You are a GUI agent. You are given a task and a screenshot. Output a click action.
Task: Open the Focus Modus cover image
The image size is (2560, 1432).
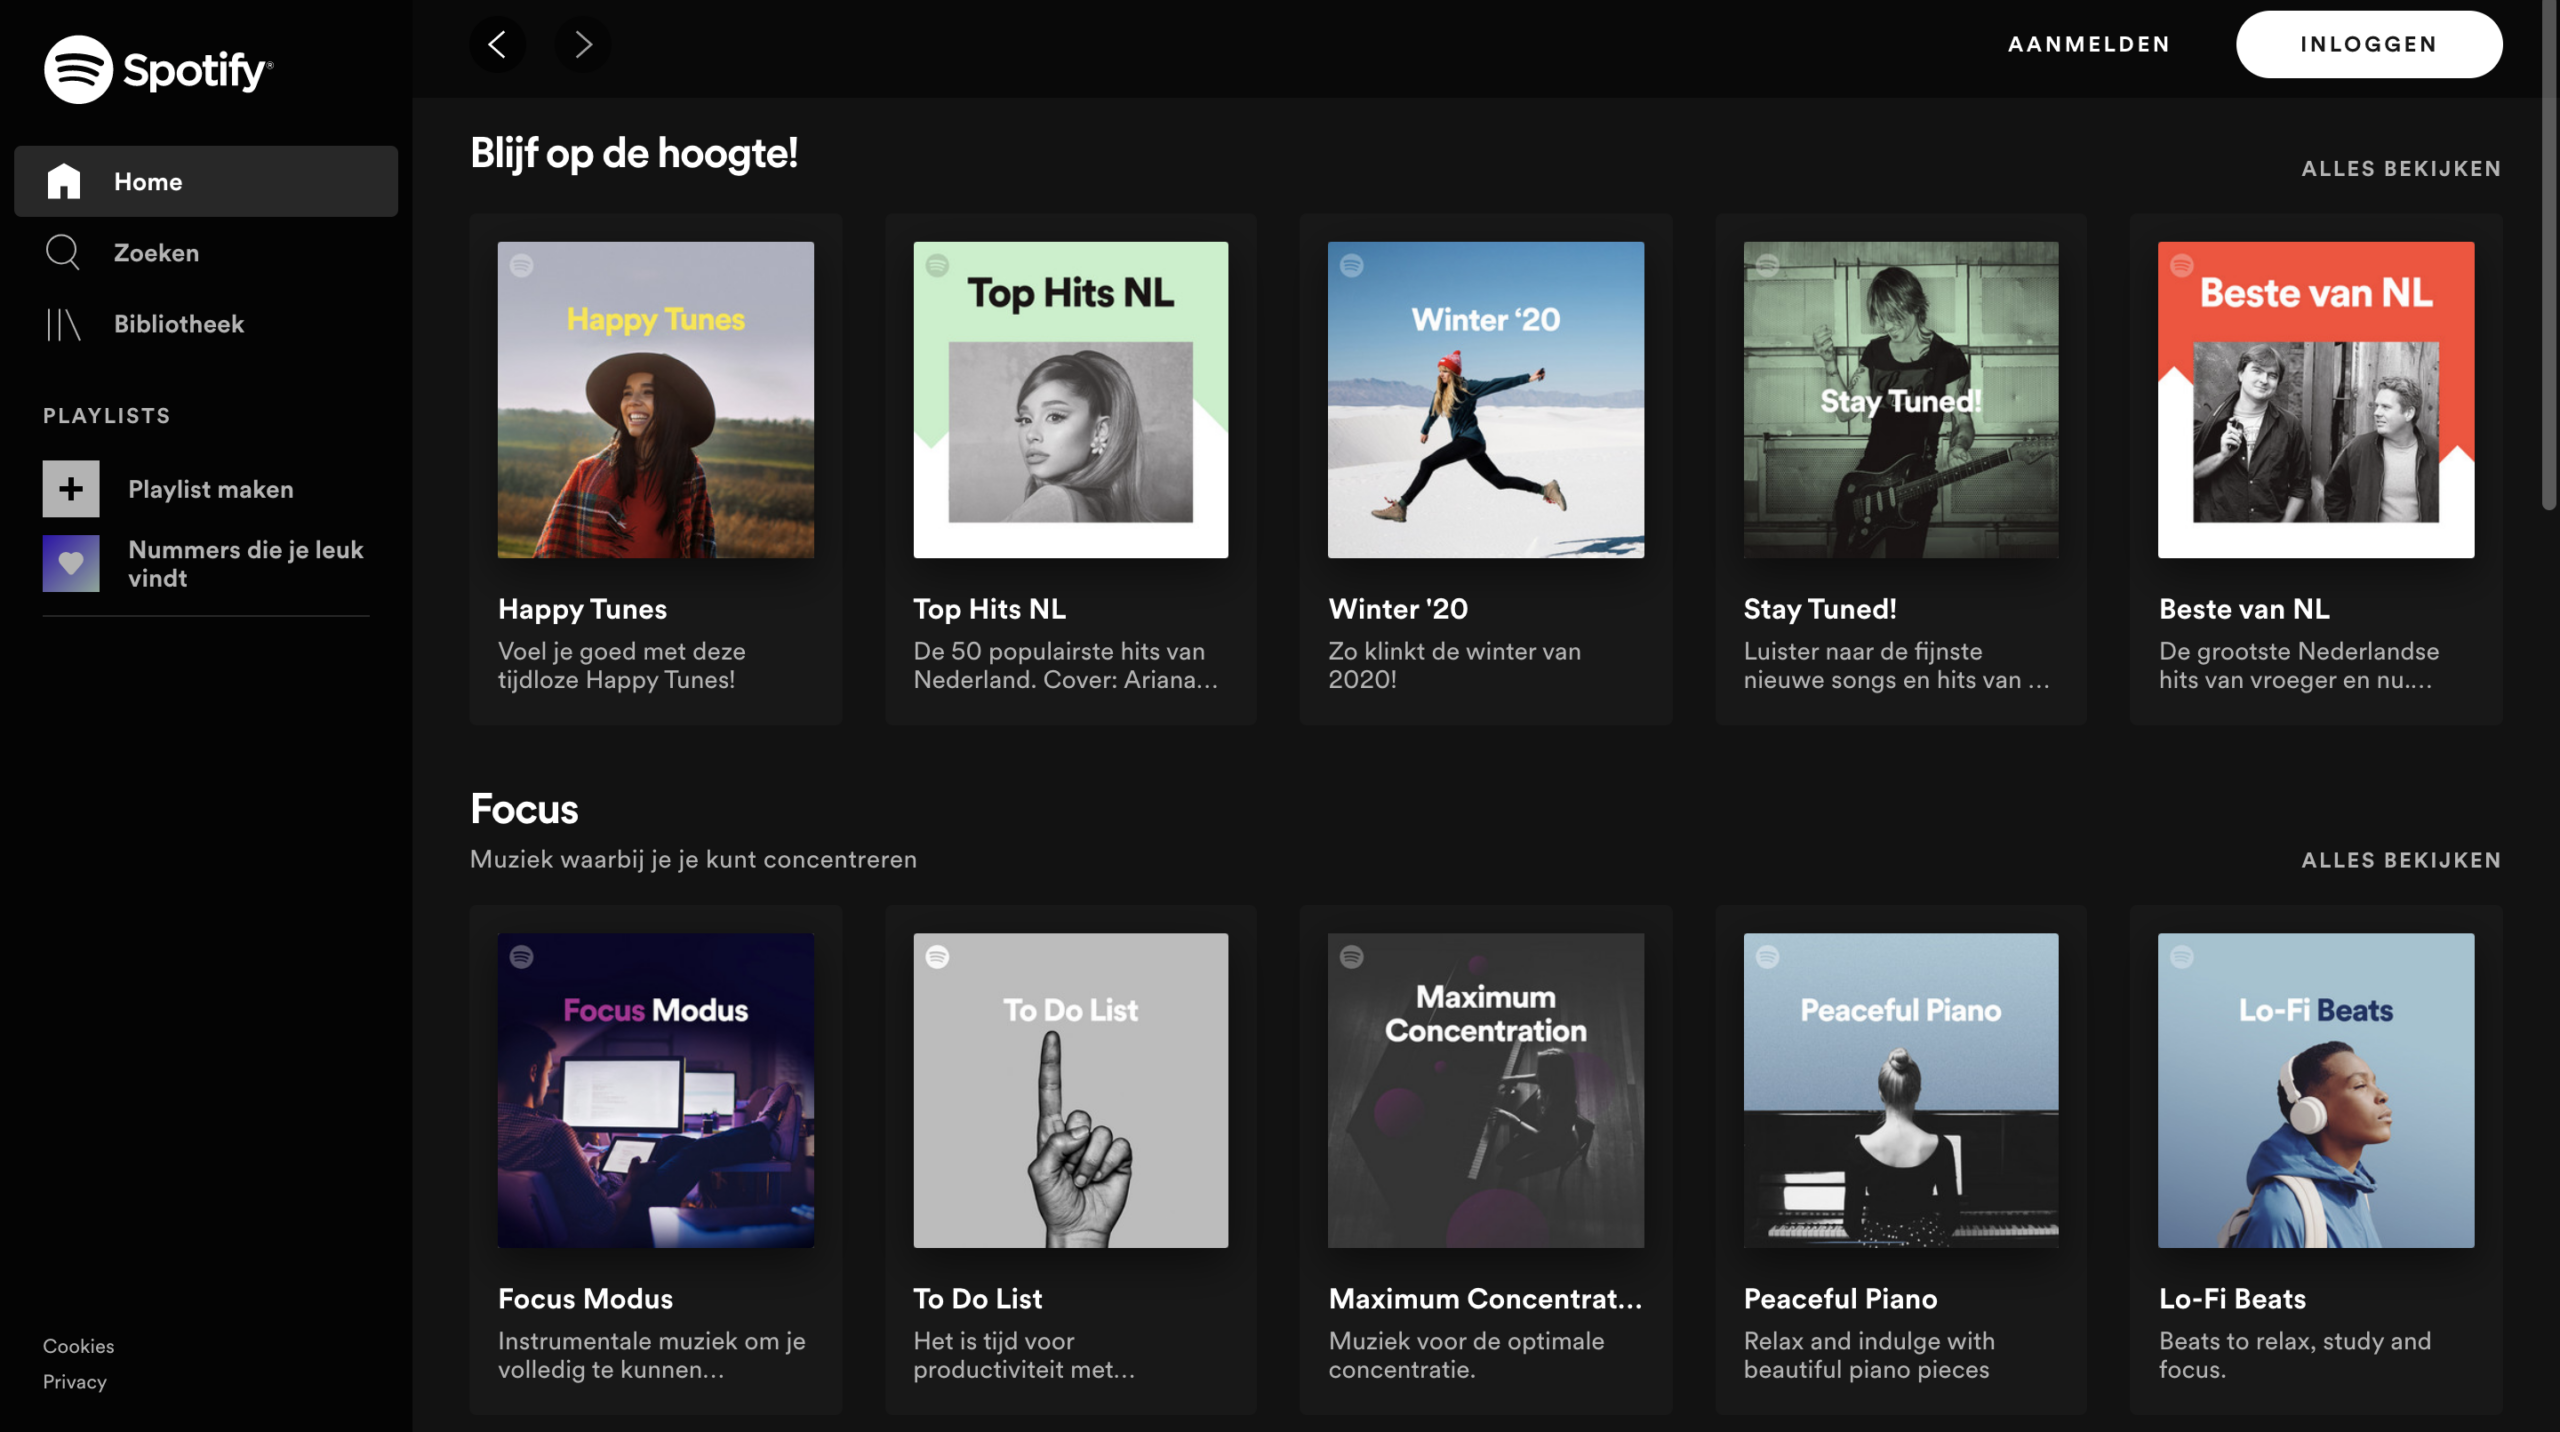656,1090
